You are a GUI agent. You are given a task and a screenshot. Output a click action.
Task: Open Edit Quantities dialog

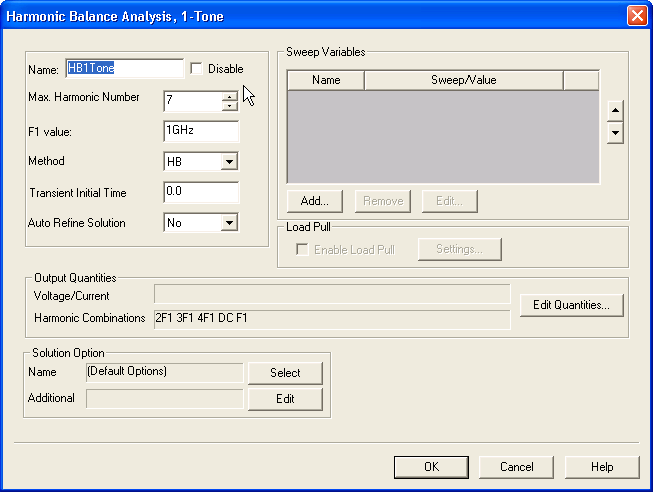coord(571,305)
